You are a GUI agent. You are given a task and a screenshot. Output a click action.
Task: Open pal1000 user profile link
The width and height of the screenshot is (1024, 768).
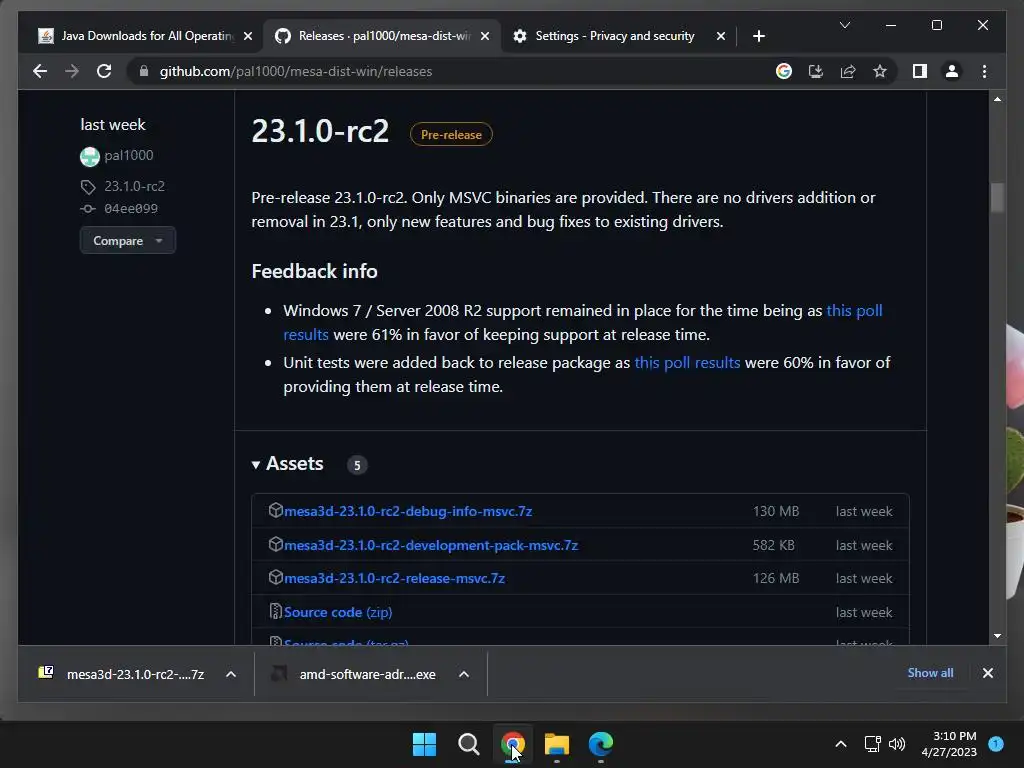click(129, 155)
